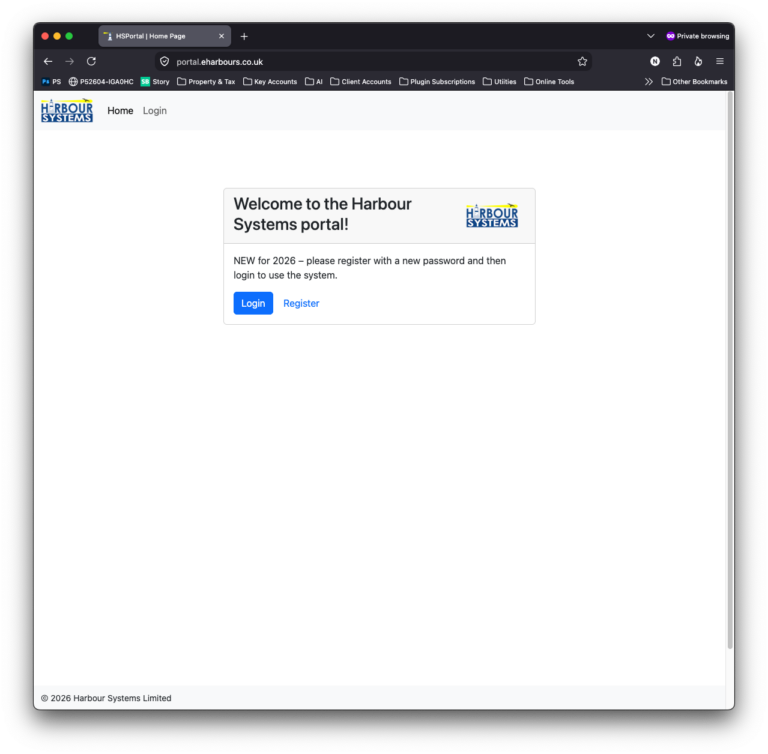Screen dimensions: 768x754
Task: Click the blue Login button
Action: [253, 303]
